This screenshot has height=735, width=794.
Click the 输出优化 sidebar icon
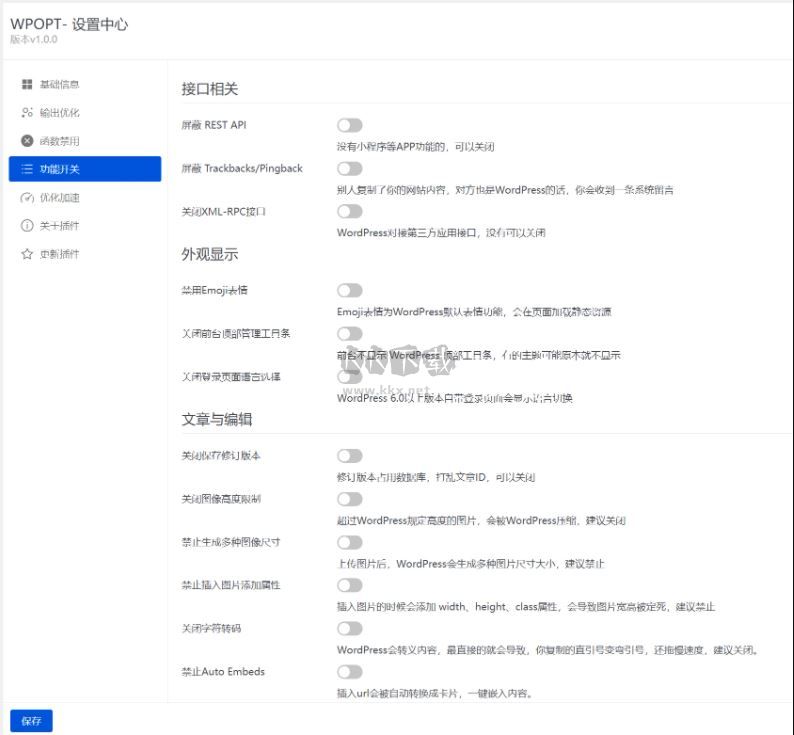[27, 113]
